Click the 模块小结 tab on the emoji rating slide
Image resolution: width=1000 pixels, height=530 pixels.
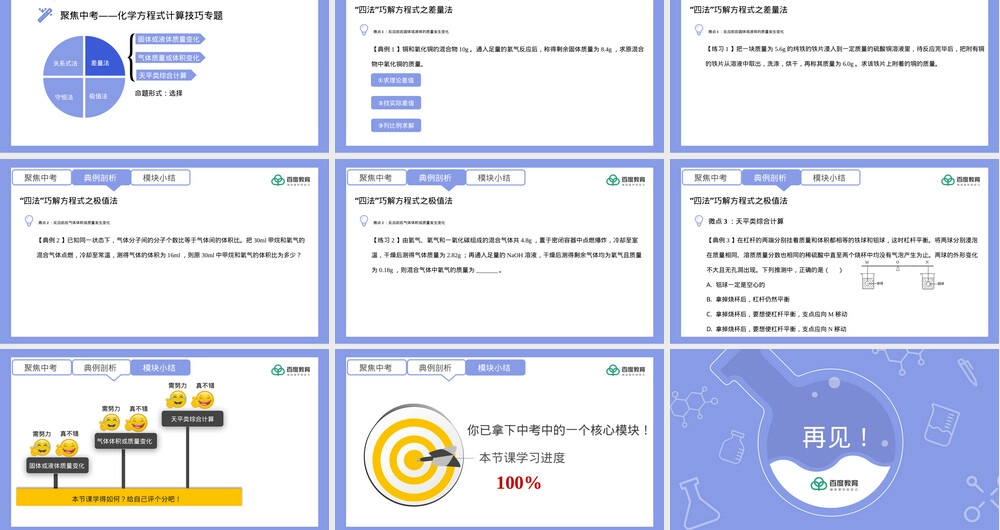click(159, 367)
